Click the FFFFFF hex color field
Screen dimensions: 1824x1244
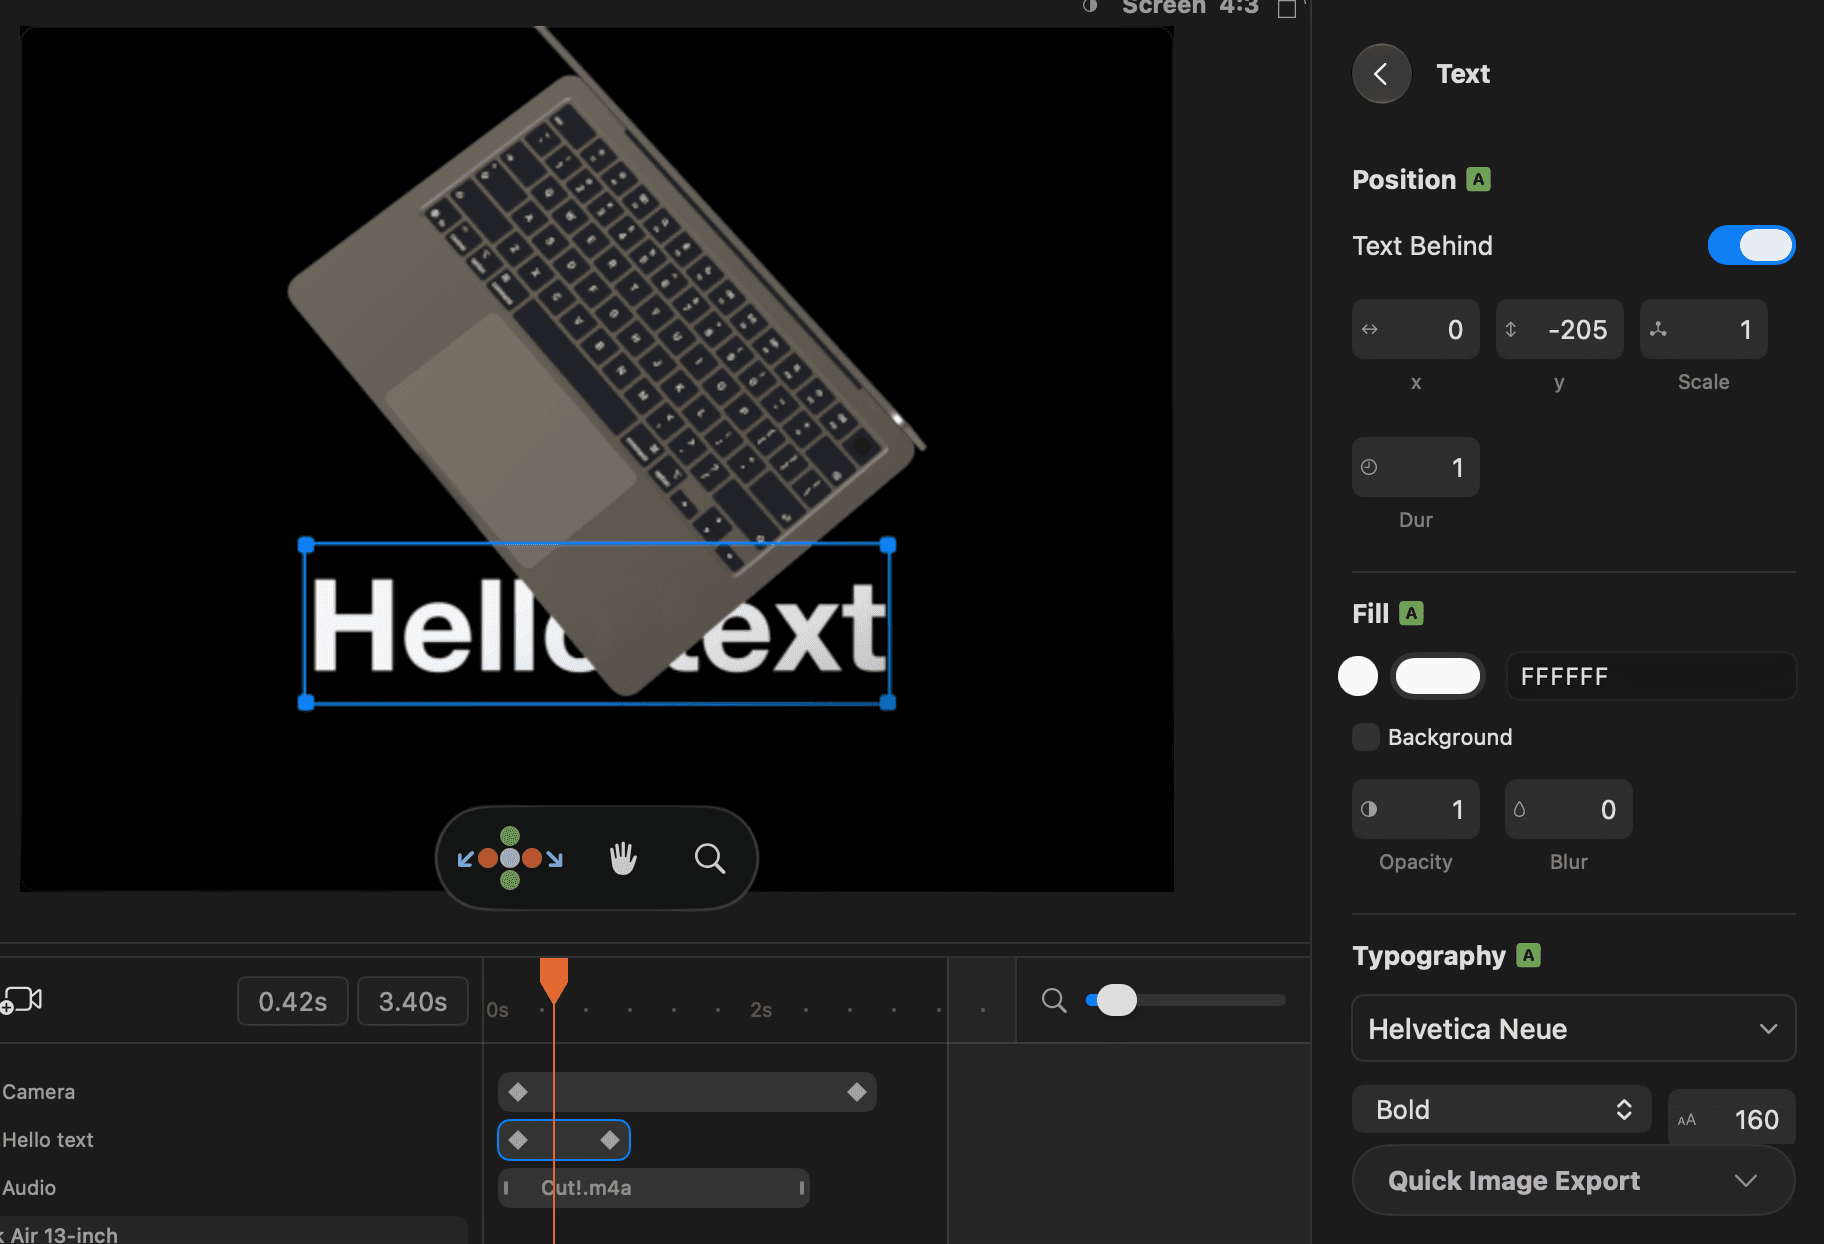click(x=1651, y=676)
